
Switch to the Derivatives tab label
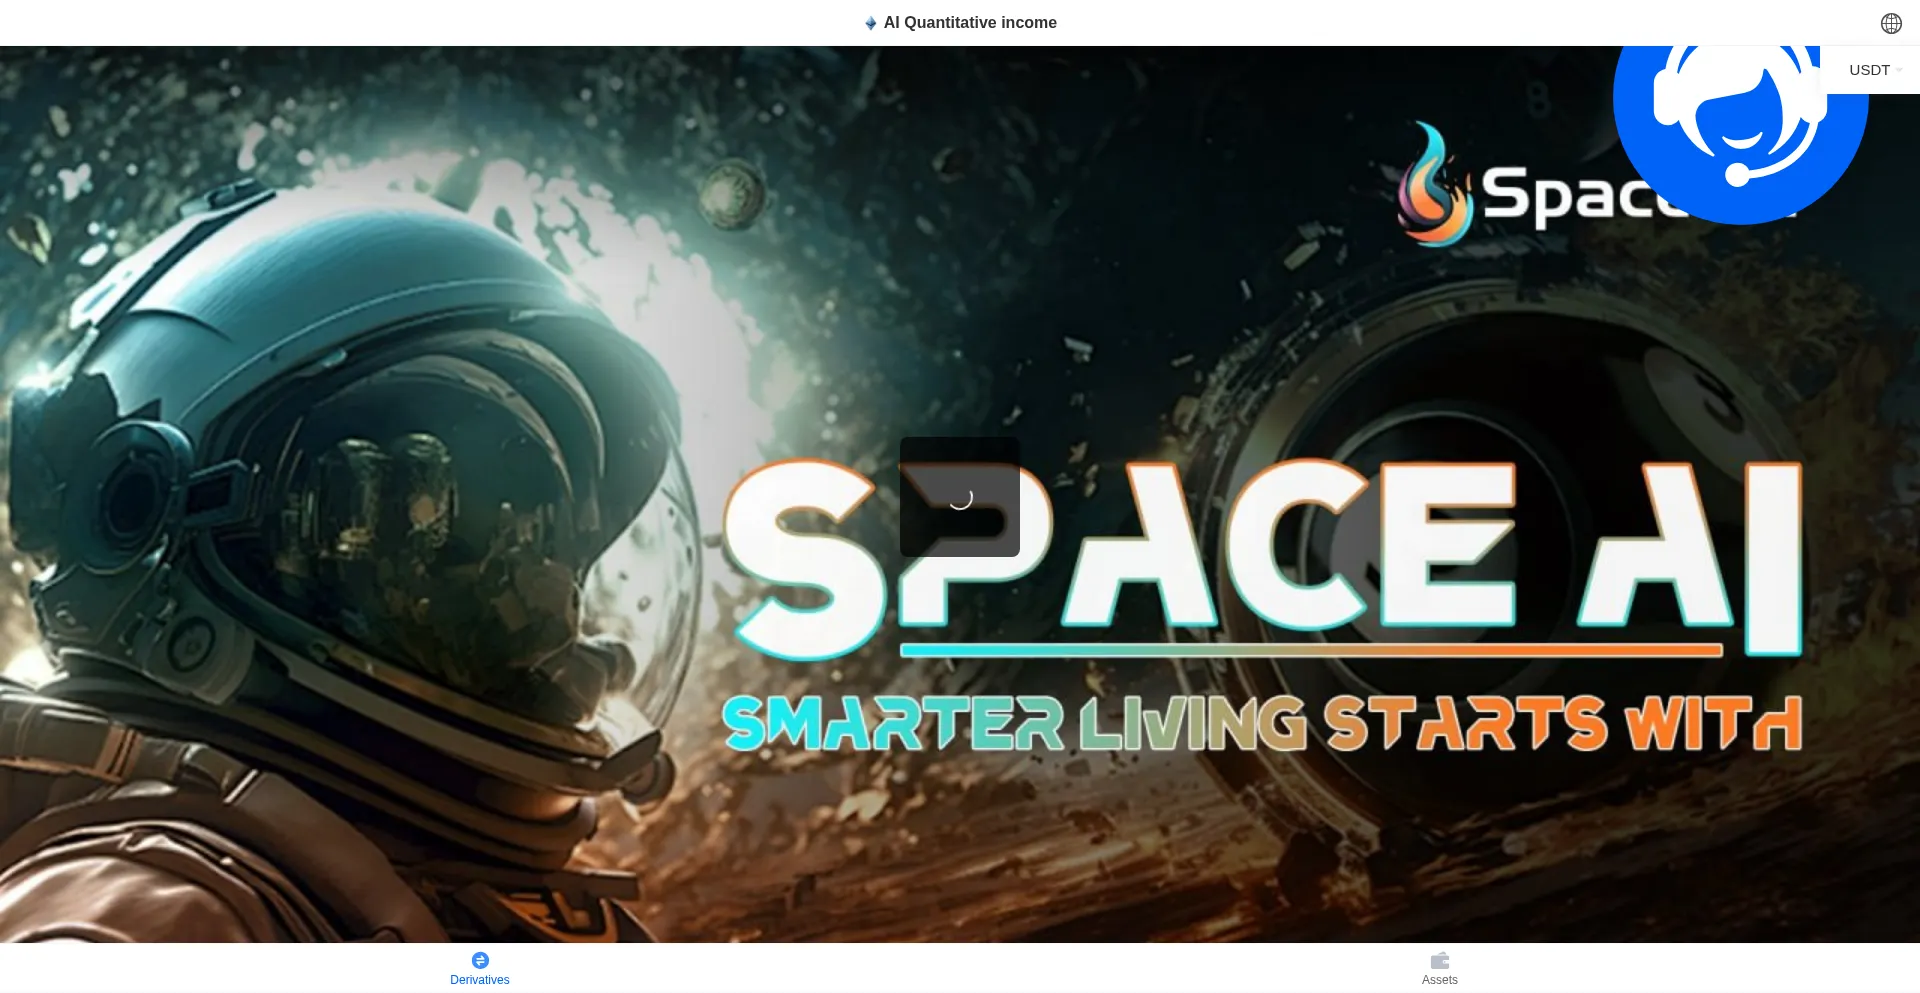480,980
